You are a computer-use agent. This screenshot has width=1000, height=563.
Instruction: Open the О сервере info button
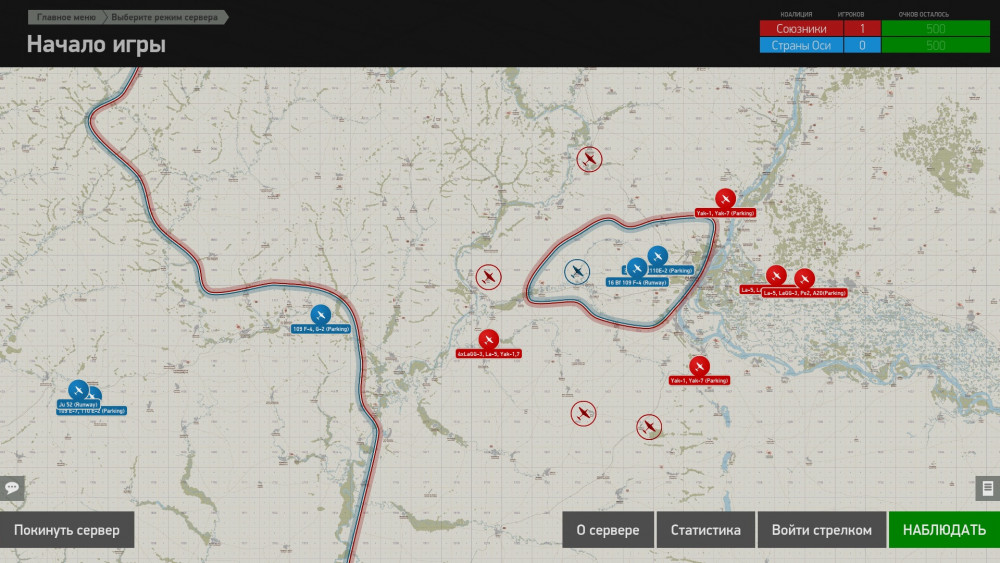coord(608,530)
